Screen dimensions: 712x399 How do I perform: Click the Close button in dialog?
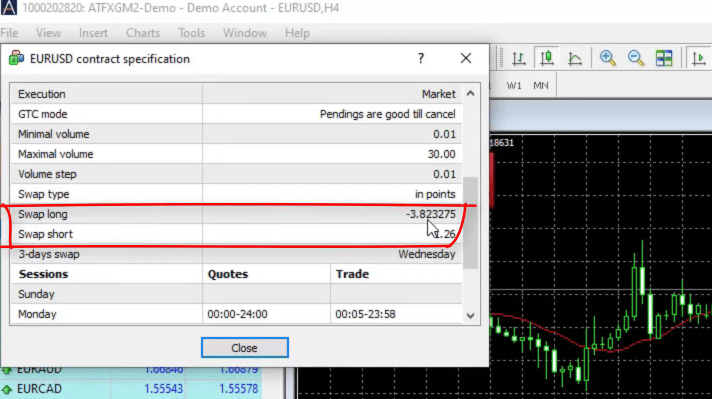tap(245, 348)
